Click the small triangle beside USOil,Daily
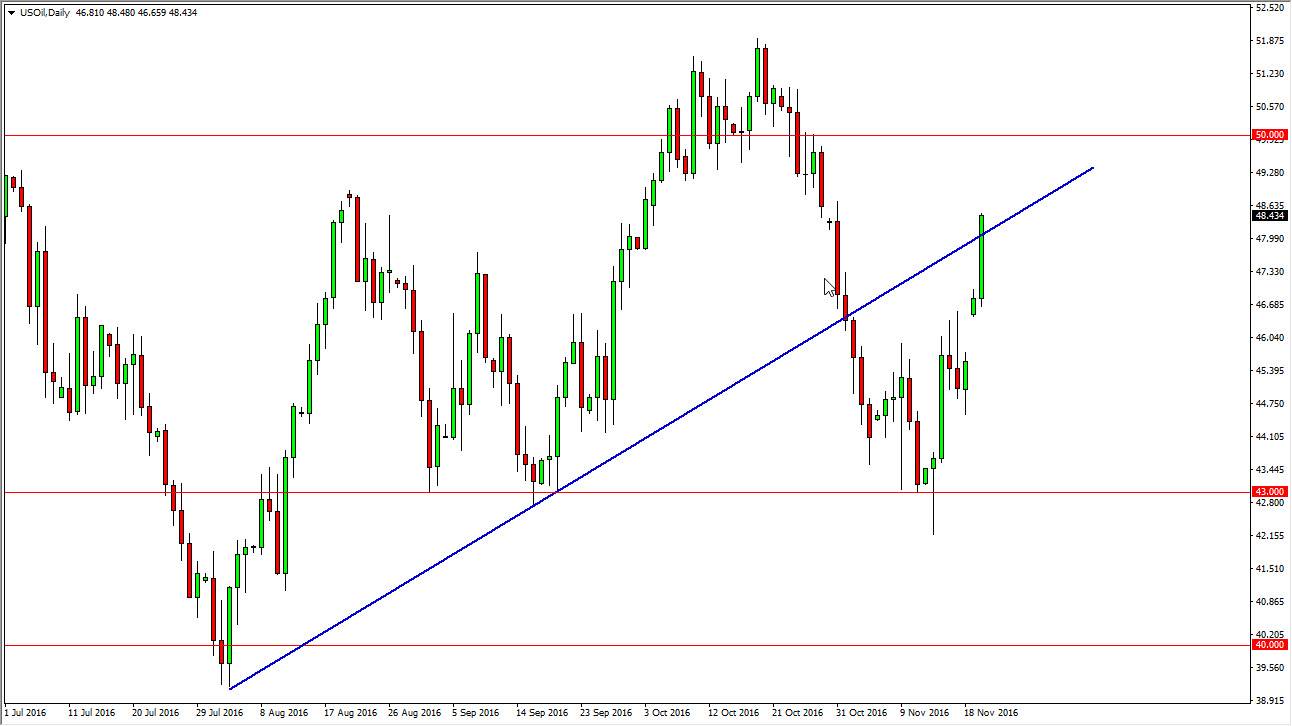Viewport: 1292px width, 726px height. [11, 13]
